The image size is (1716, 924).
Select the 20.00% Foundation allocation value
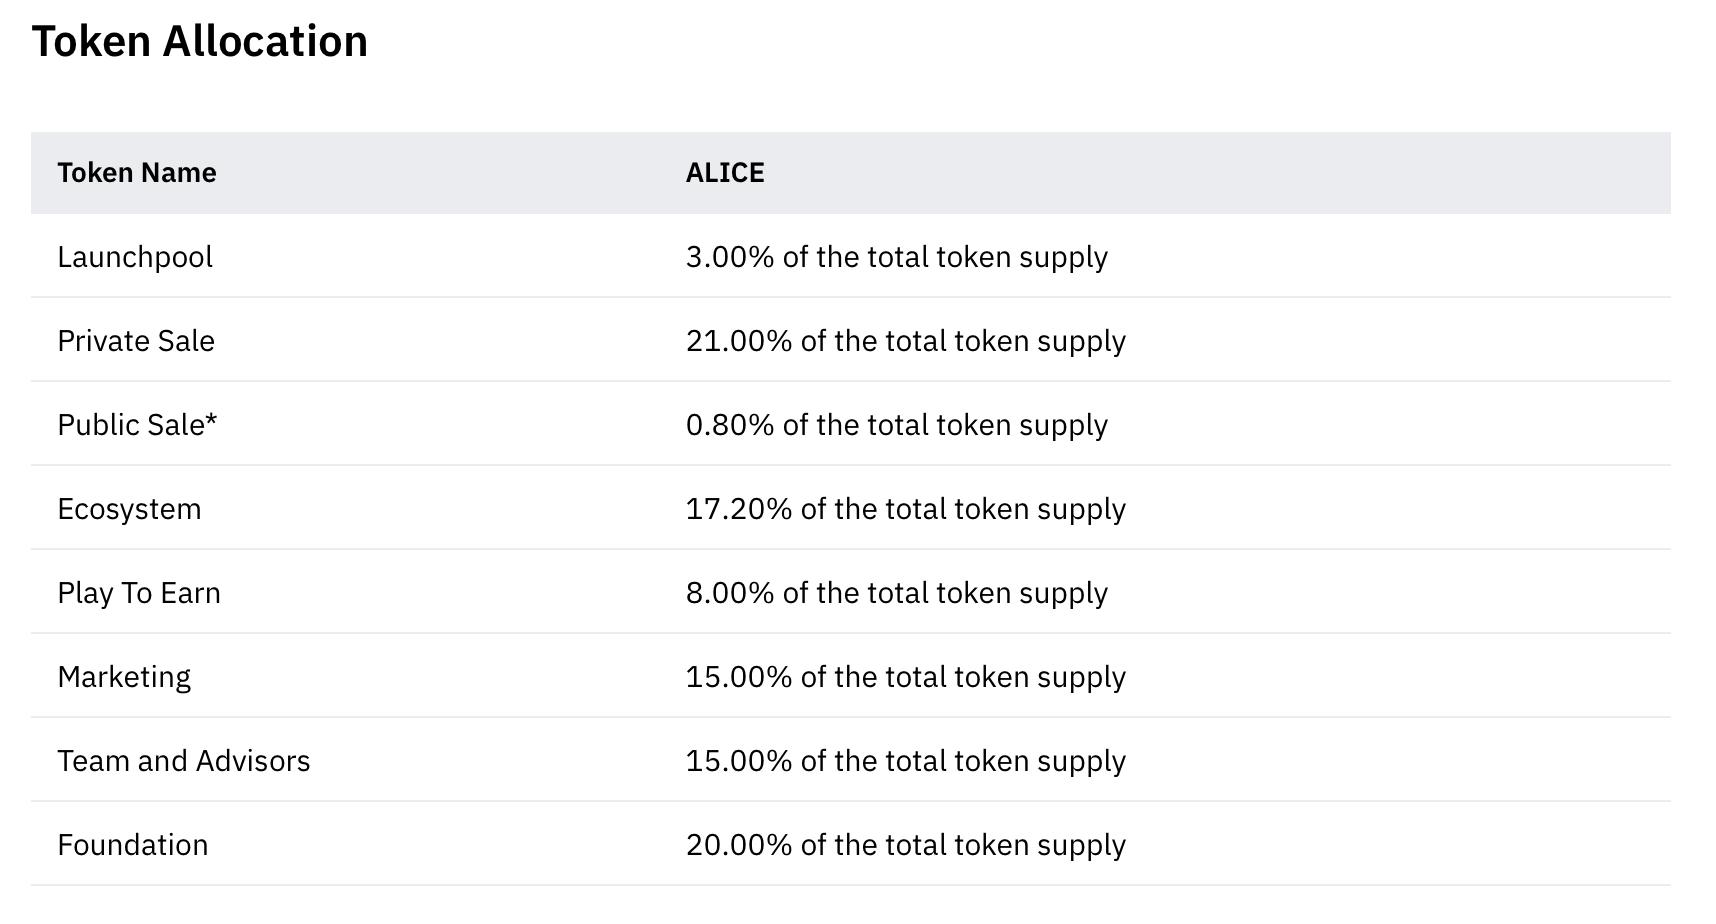[905, 845]
